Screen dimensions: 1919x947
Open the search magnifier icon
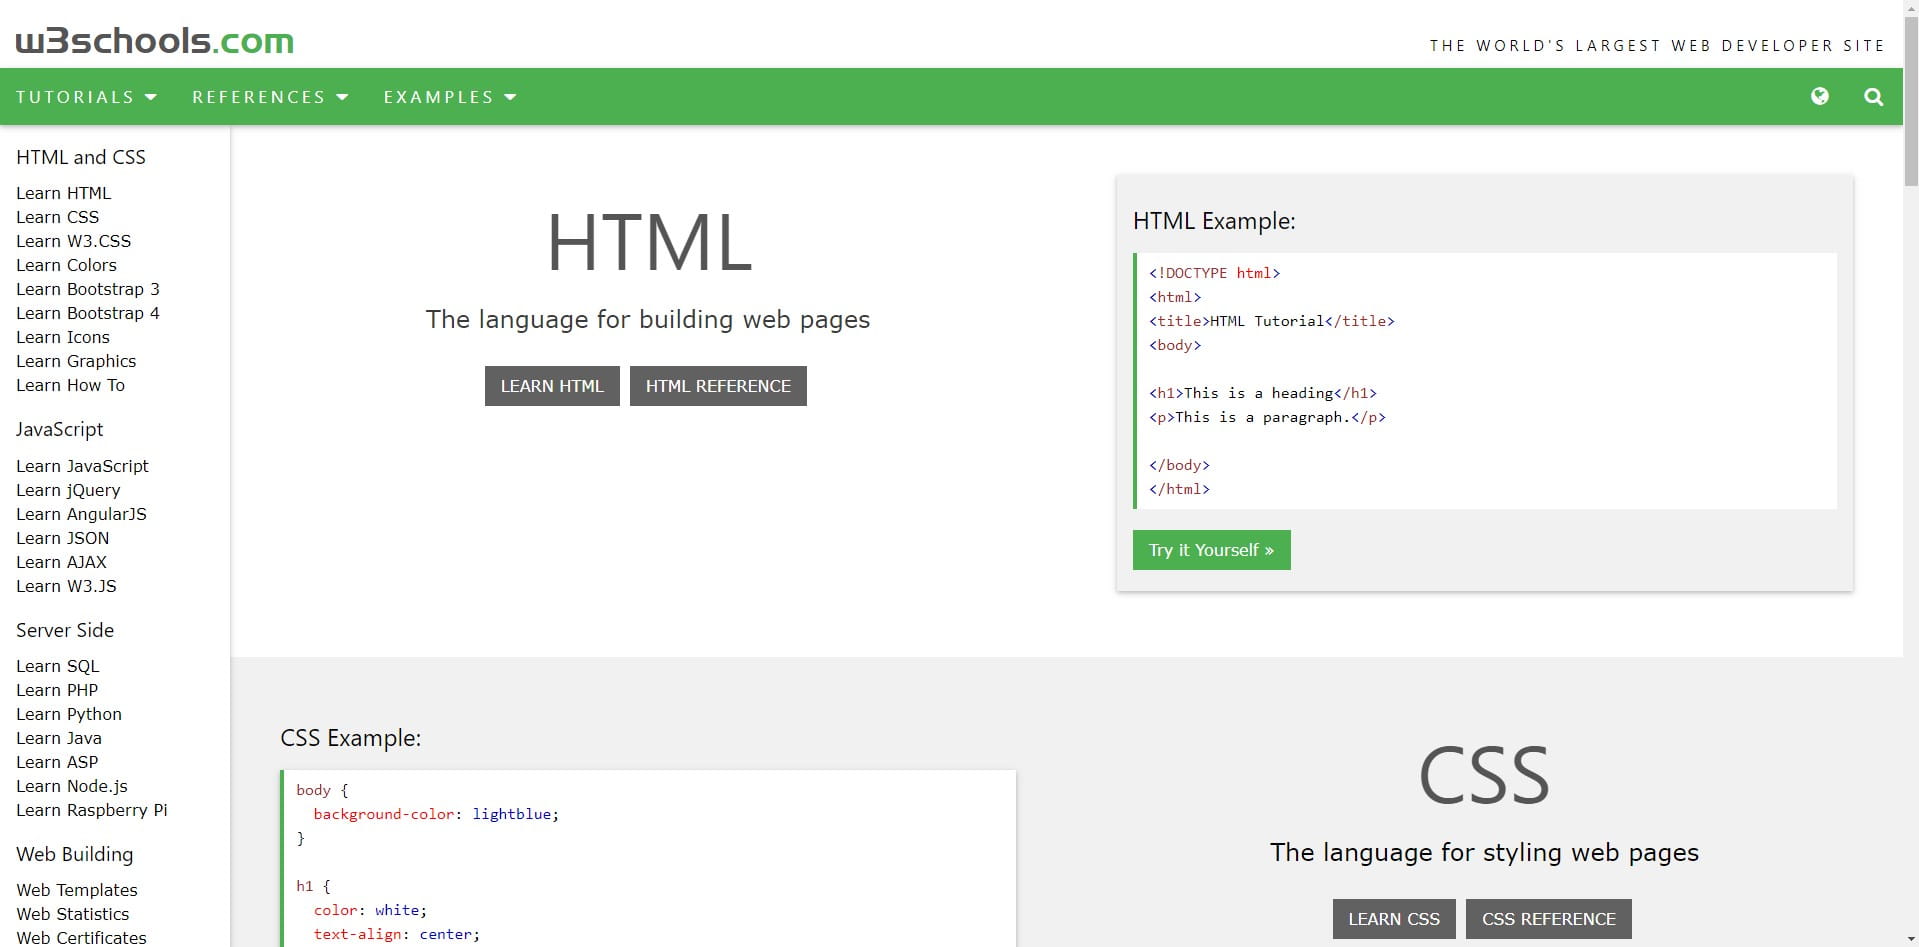click(1873, 97)
